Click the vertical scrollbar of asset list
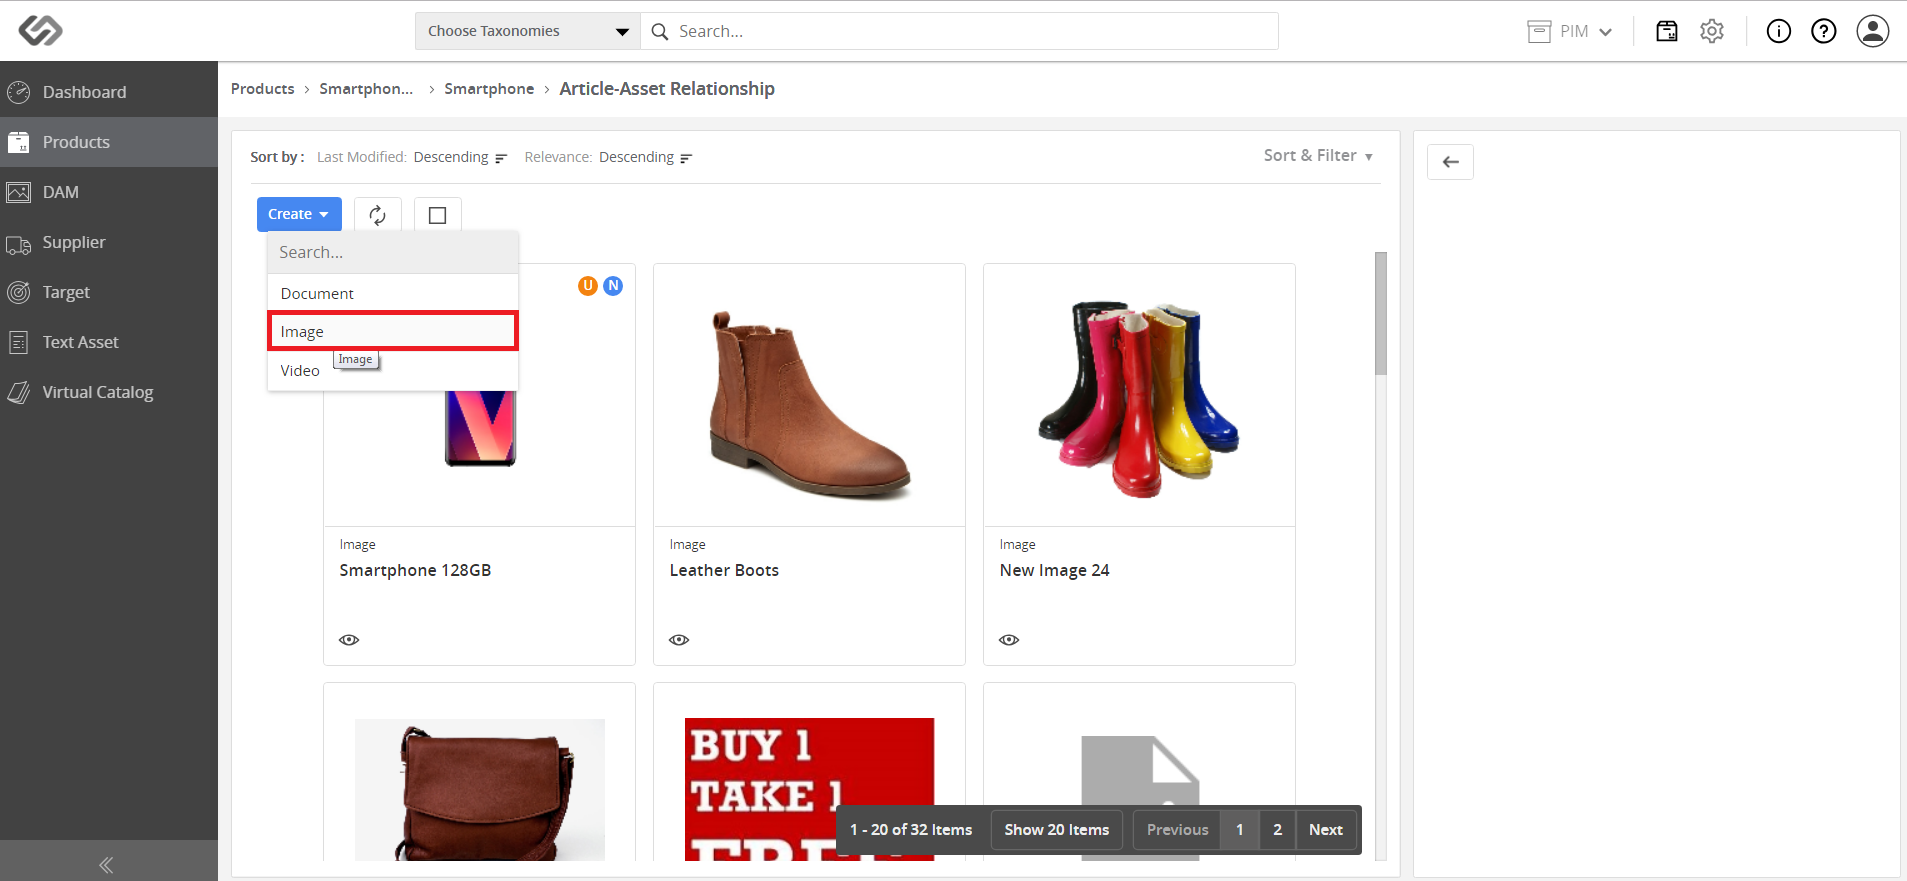The image size is (1907, 881). pos(1381,313)
